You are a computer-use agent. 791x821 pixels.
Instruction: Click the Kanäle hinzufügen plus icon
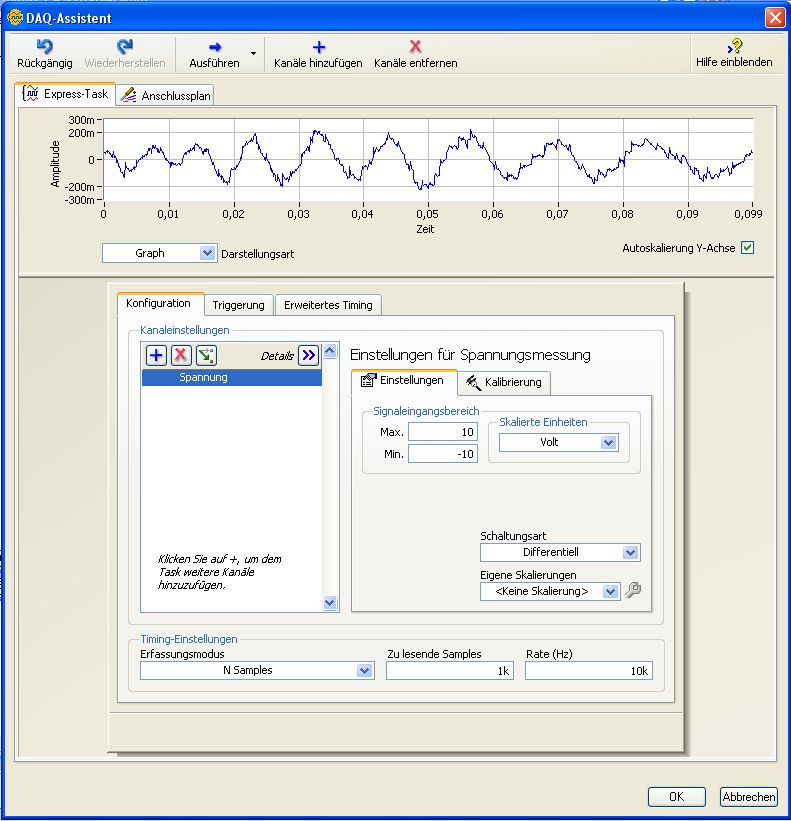tap(318, 47)
